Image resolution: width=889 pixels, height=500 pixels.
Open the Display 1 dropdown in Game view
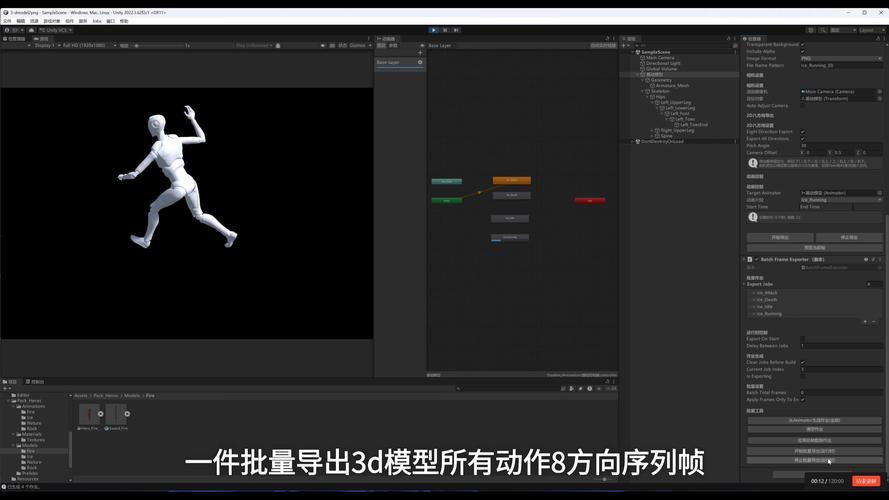pos(47,45)
